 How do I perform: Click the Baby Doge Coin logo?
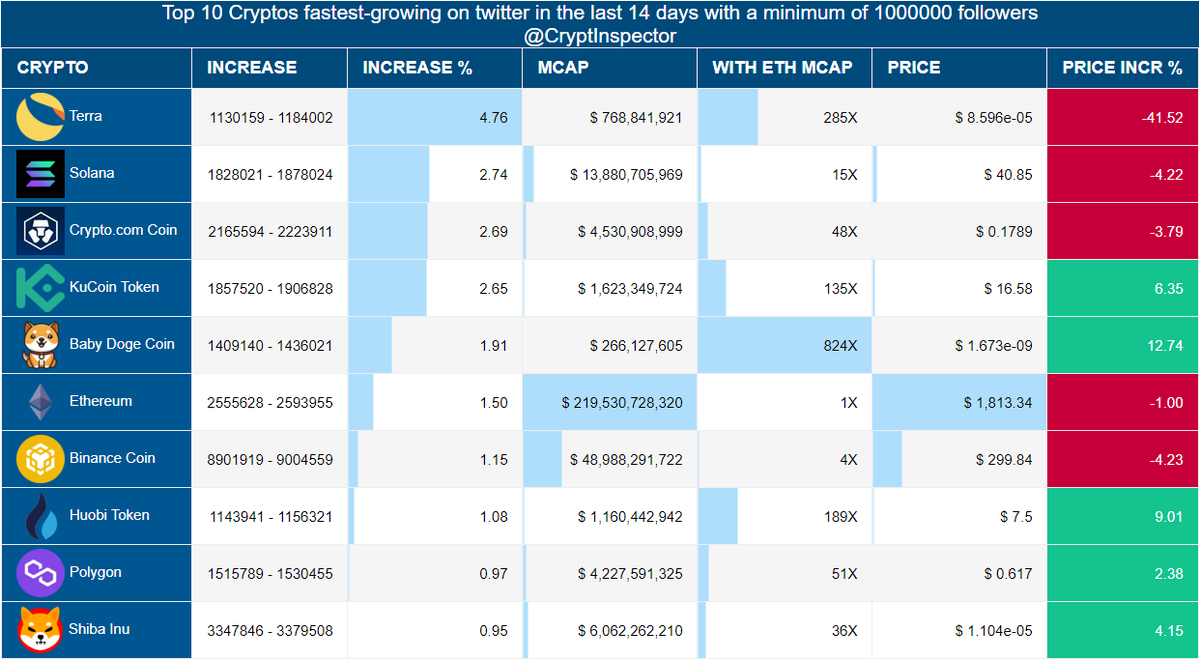[x=41, y=345]
